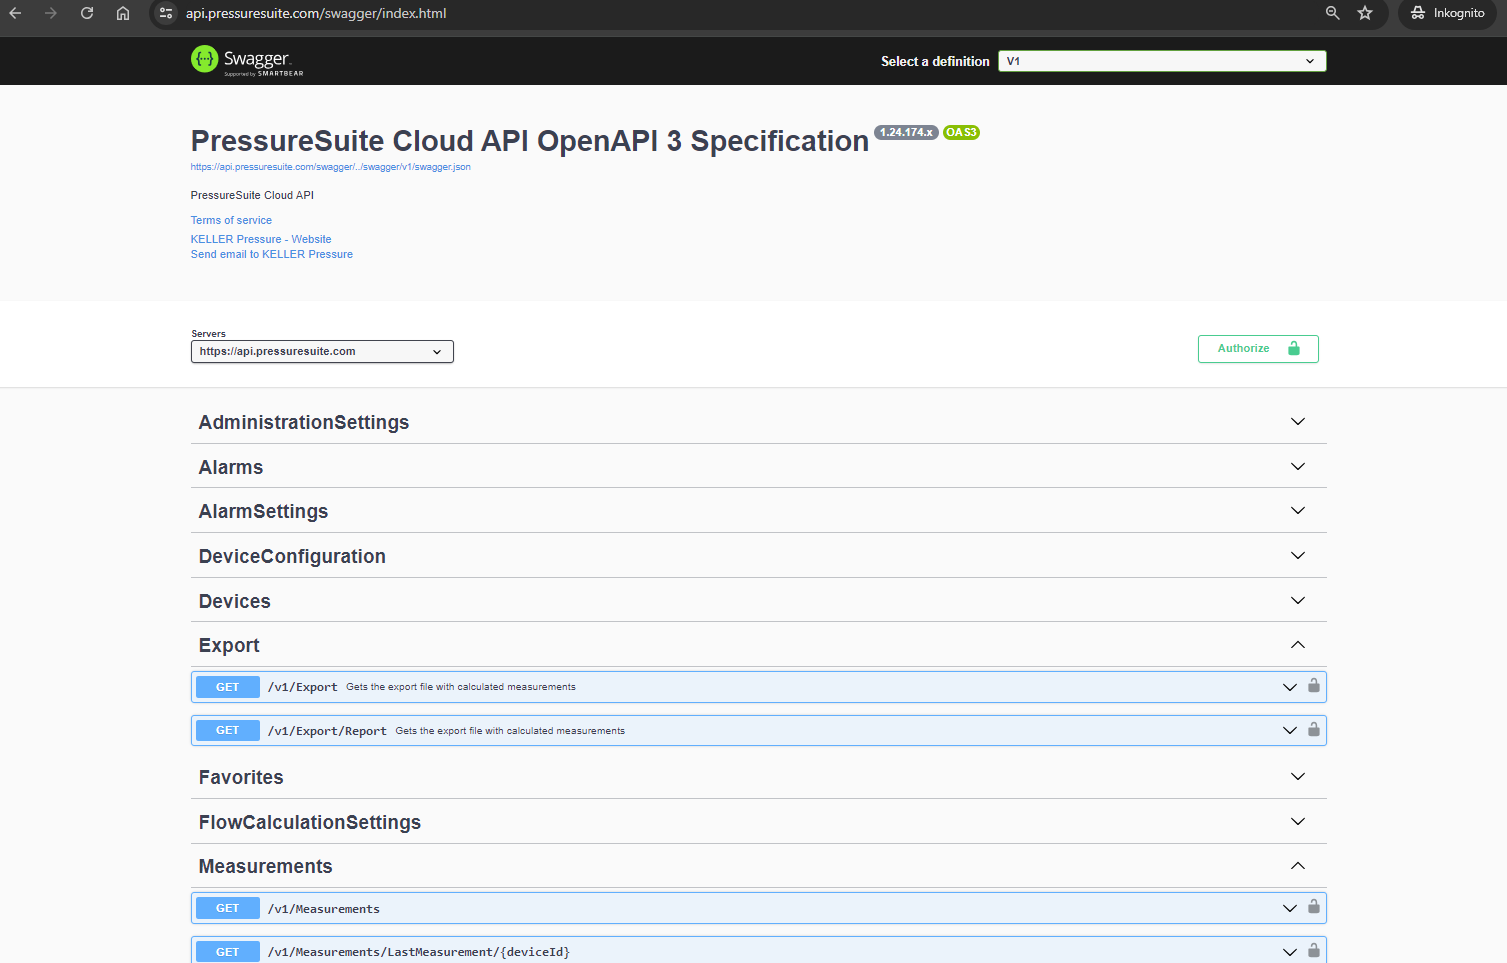Click the zoom magnifier icon in address bar

pyautogui.click(x=1333, y=13)
